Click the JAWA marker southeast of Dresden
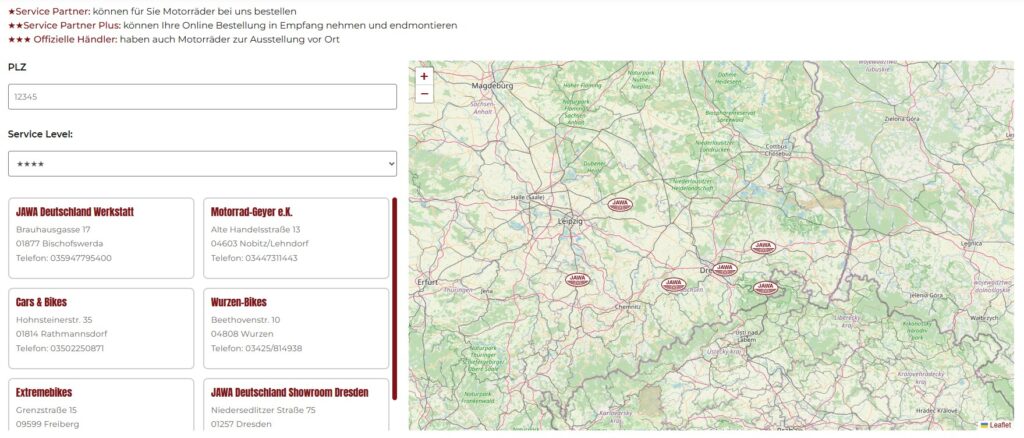This screenshot has width=1024, height=438. (765, 287)
